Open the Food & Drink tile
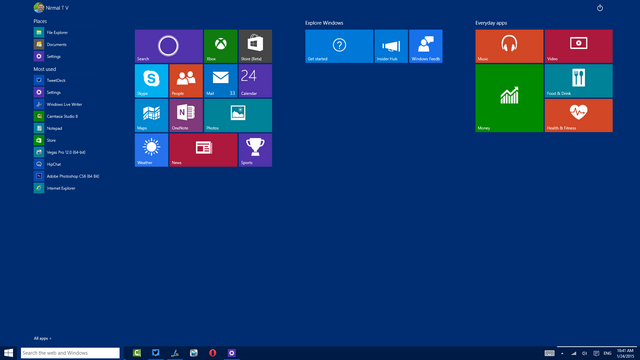The height and width of the screenshot is (360, 640). click(x=578, y=81)
